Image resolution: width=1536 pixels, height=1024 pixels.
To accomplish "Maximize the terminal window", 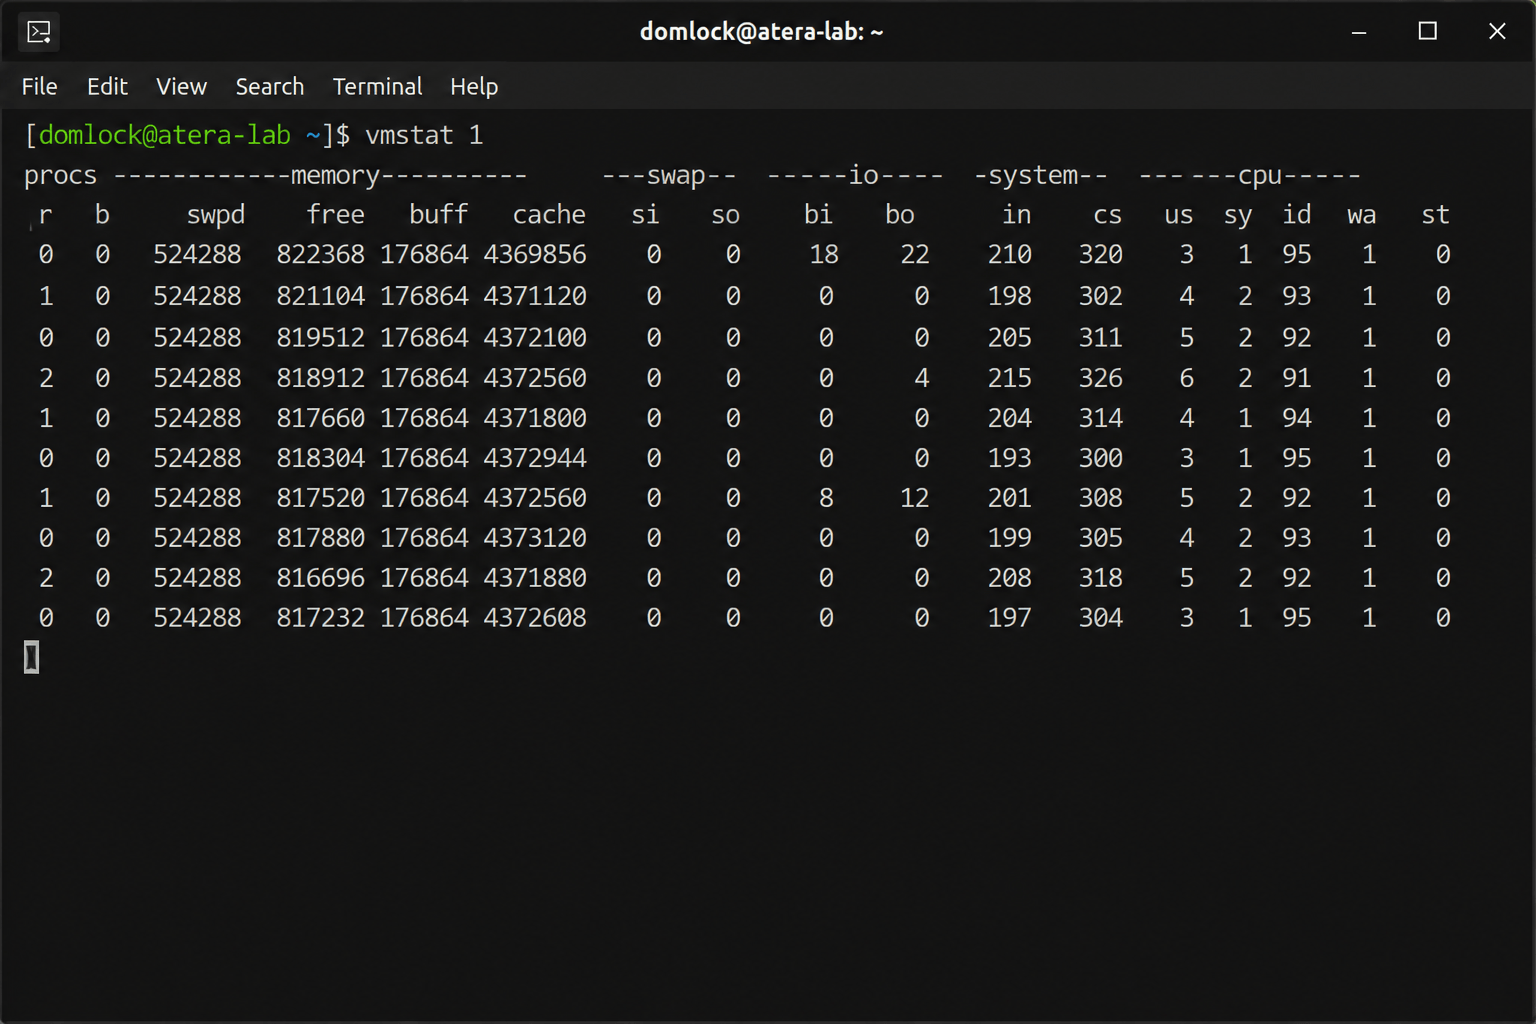I will [1427, 32].
